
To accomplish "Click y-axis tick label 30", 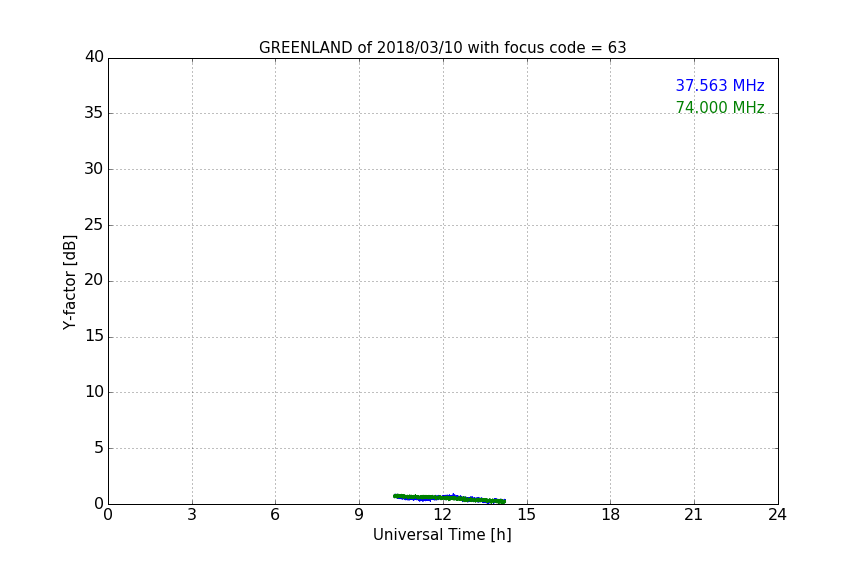I will click(x=94, y=169).
